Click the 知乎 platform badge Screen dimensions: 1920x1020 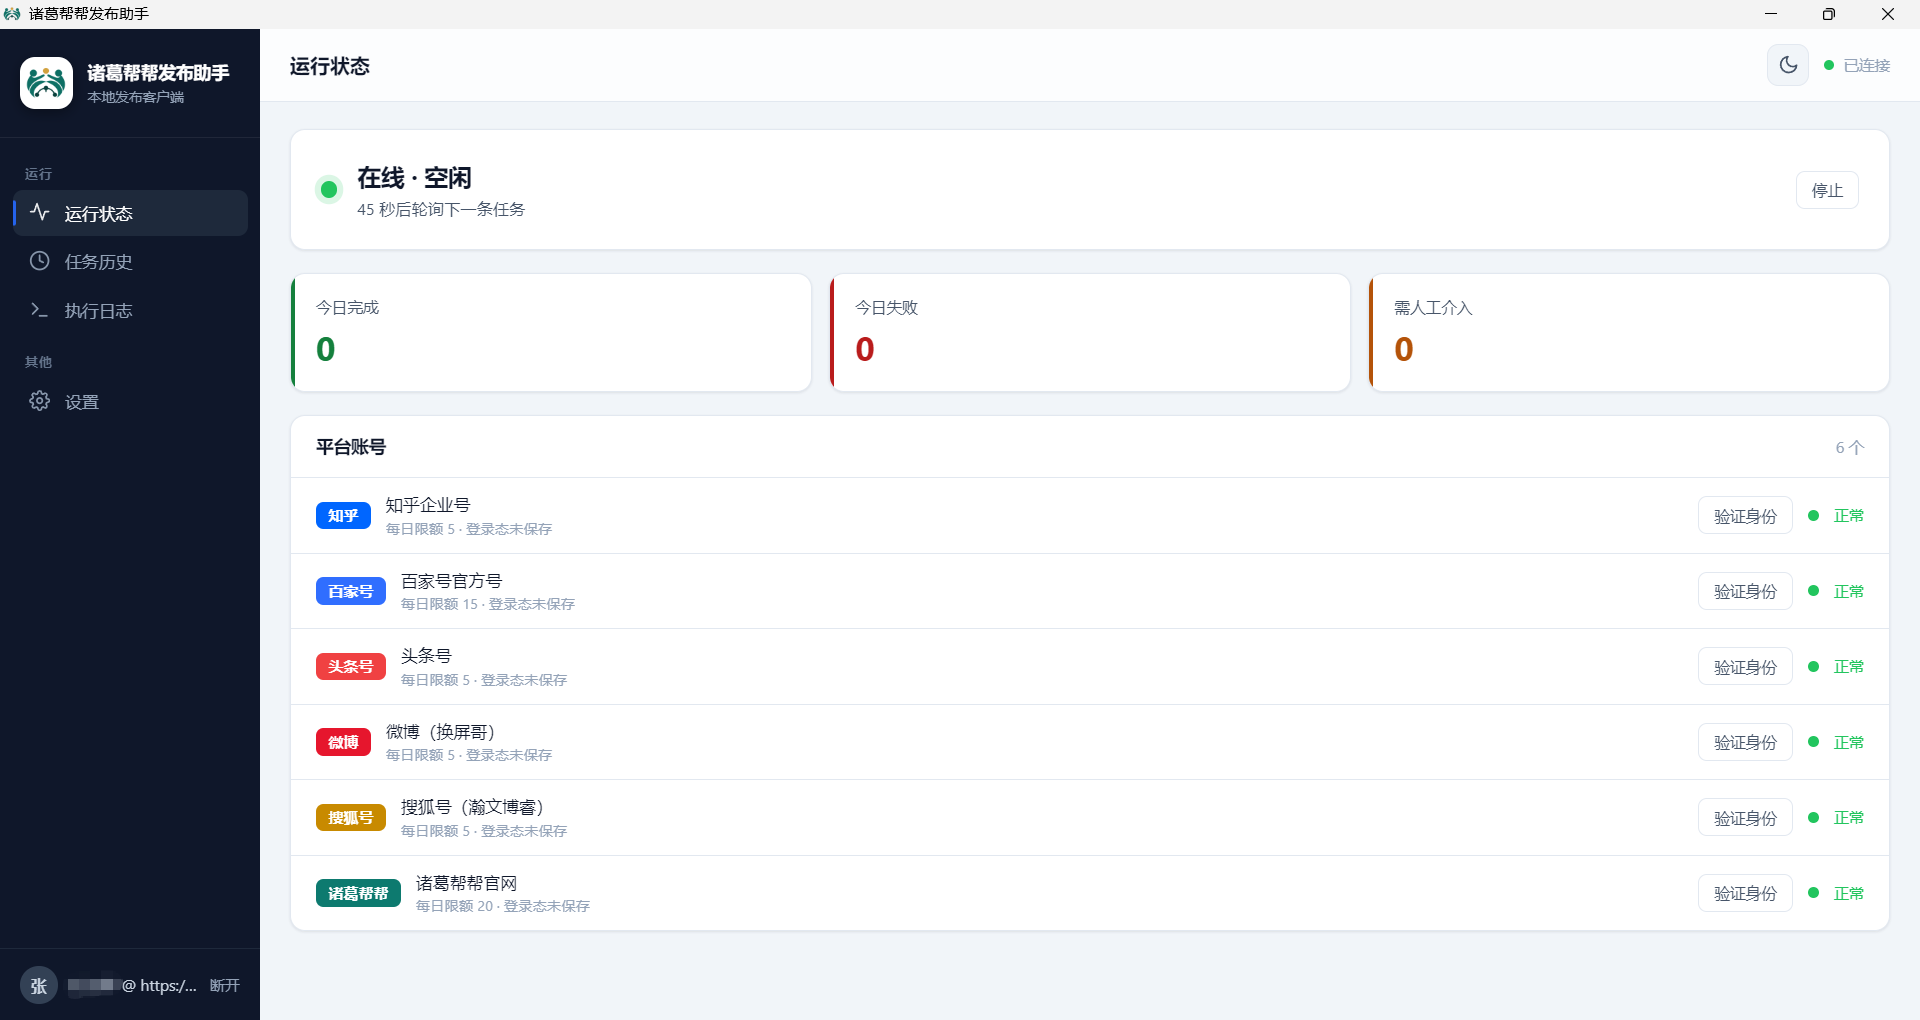(343, 516)
